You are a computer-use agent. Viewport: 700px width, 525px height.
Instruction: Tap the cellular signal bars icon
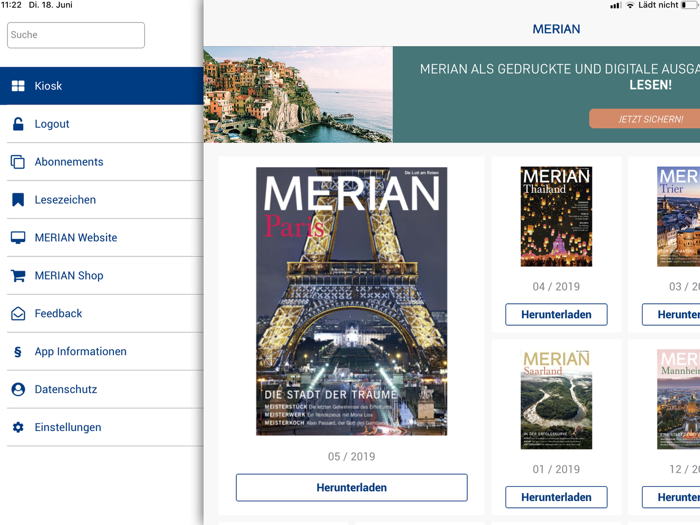point(616,5)
